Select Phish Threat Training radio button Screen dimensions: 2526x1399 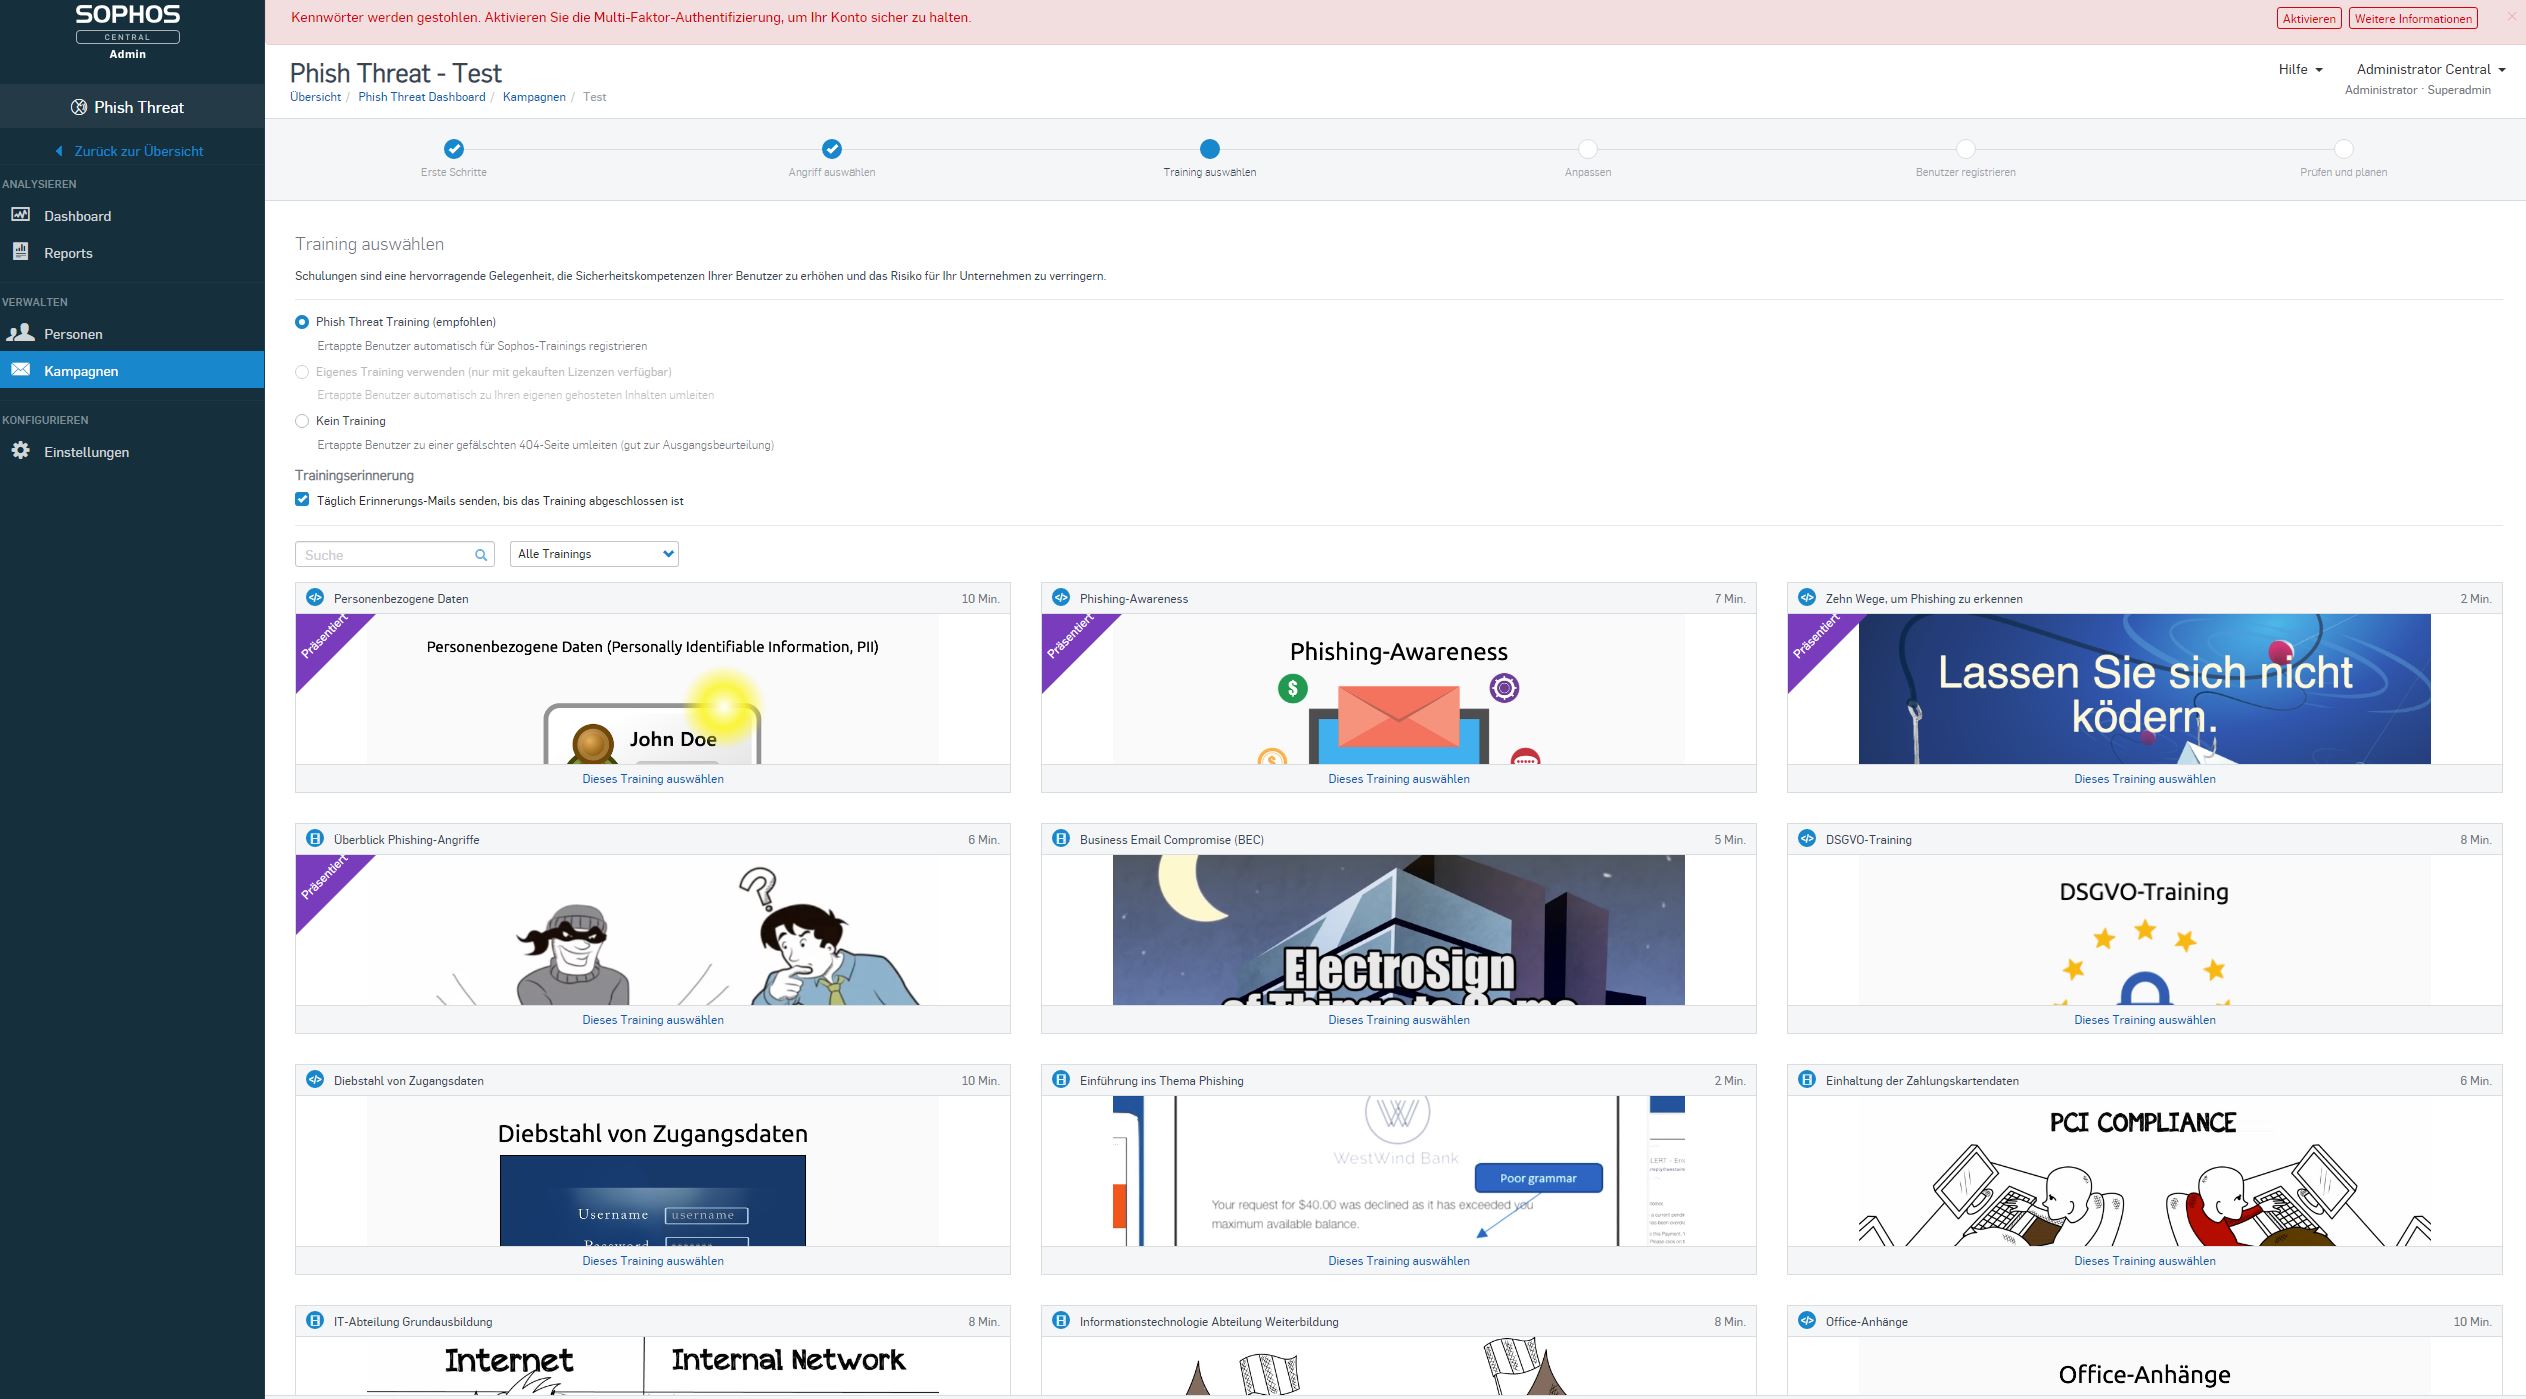[x=302, y=322]
